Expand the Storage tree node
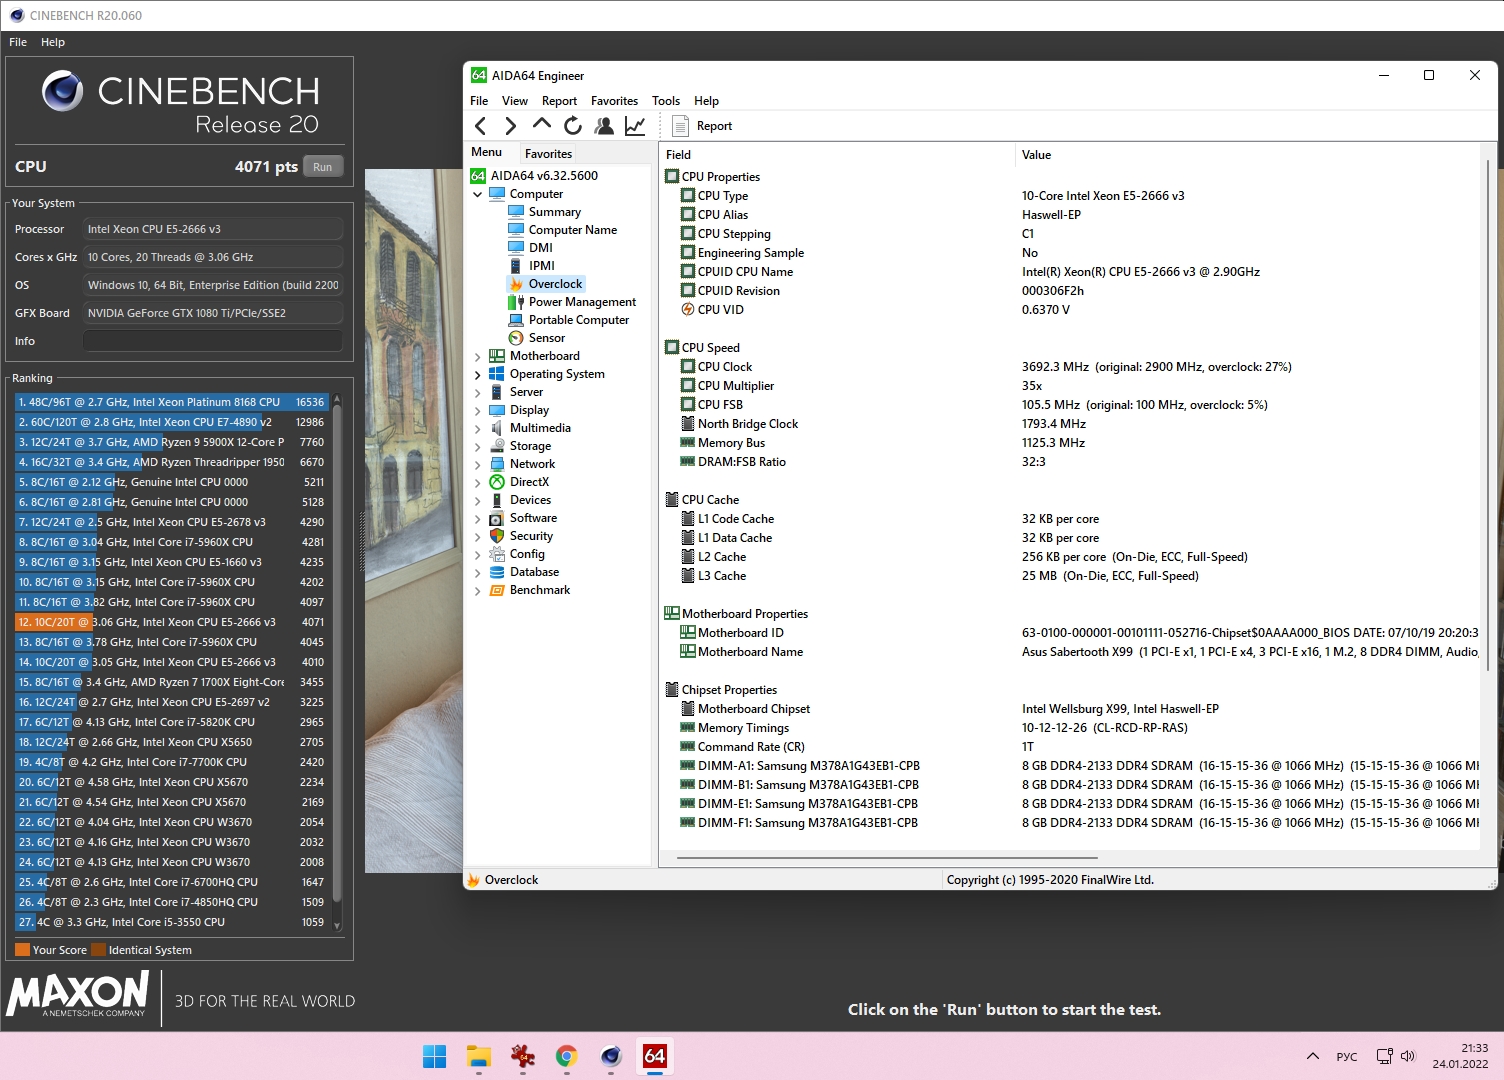This screenshot has width=1504, height=1080. (x=478, y=446)
